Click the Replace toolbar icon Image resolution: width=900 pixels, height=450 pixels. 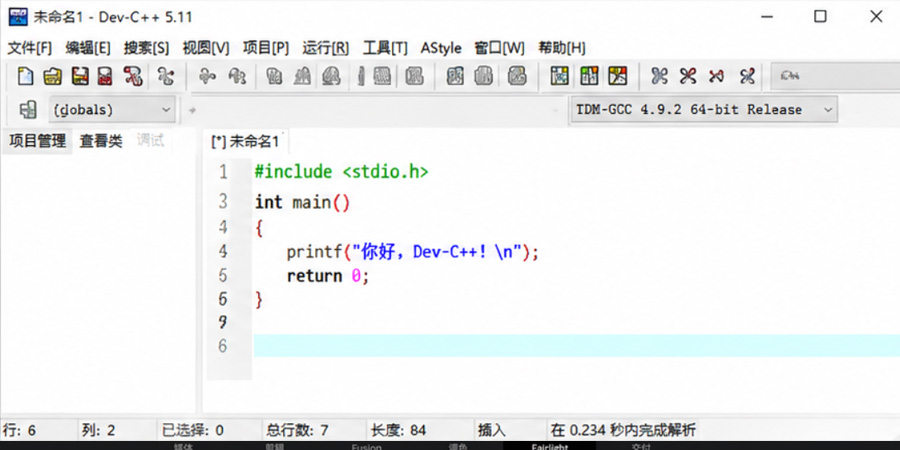pos(302,76)
